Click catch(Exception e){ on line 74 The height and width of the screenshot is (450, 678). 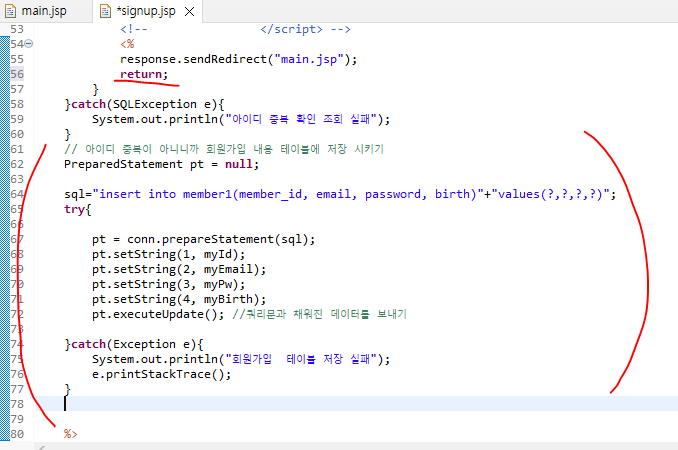point(134,344)
